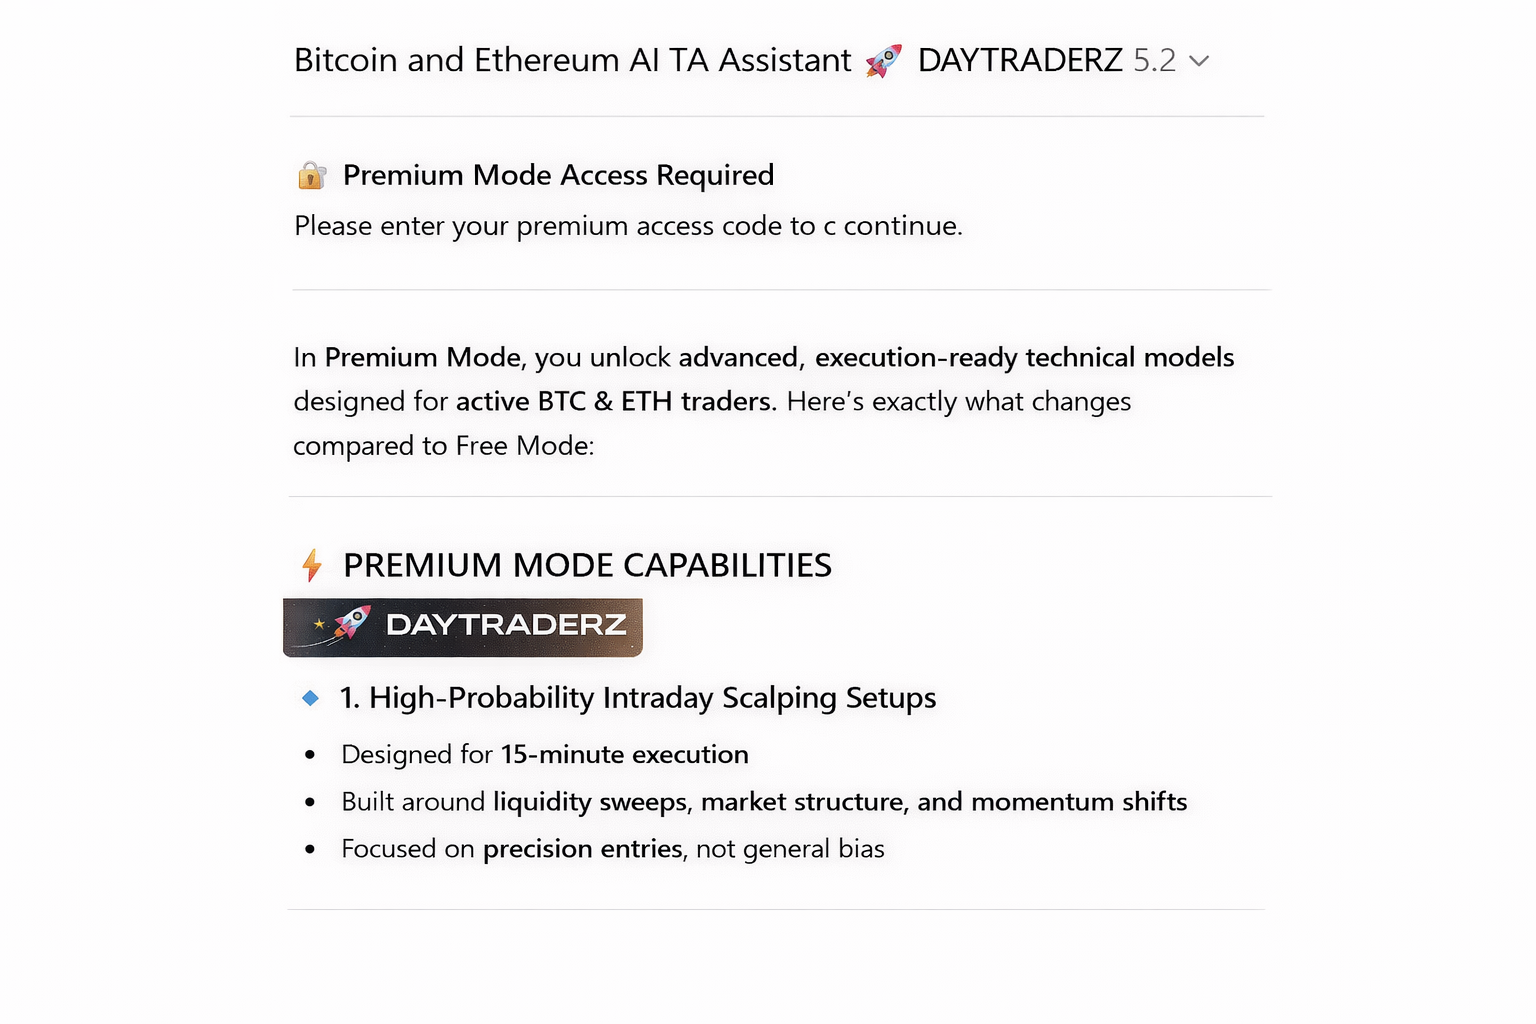The image size is (1536, 1024).
Task: Select the lightning bolt icon near PREMIUM MODE CAPABILITIES
Action: point(311,564)
